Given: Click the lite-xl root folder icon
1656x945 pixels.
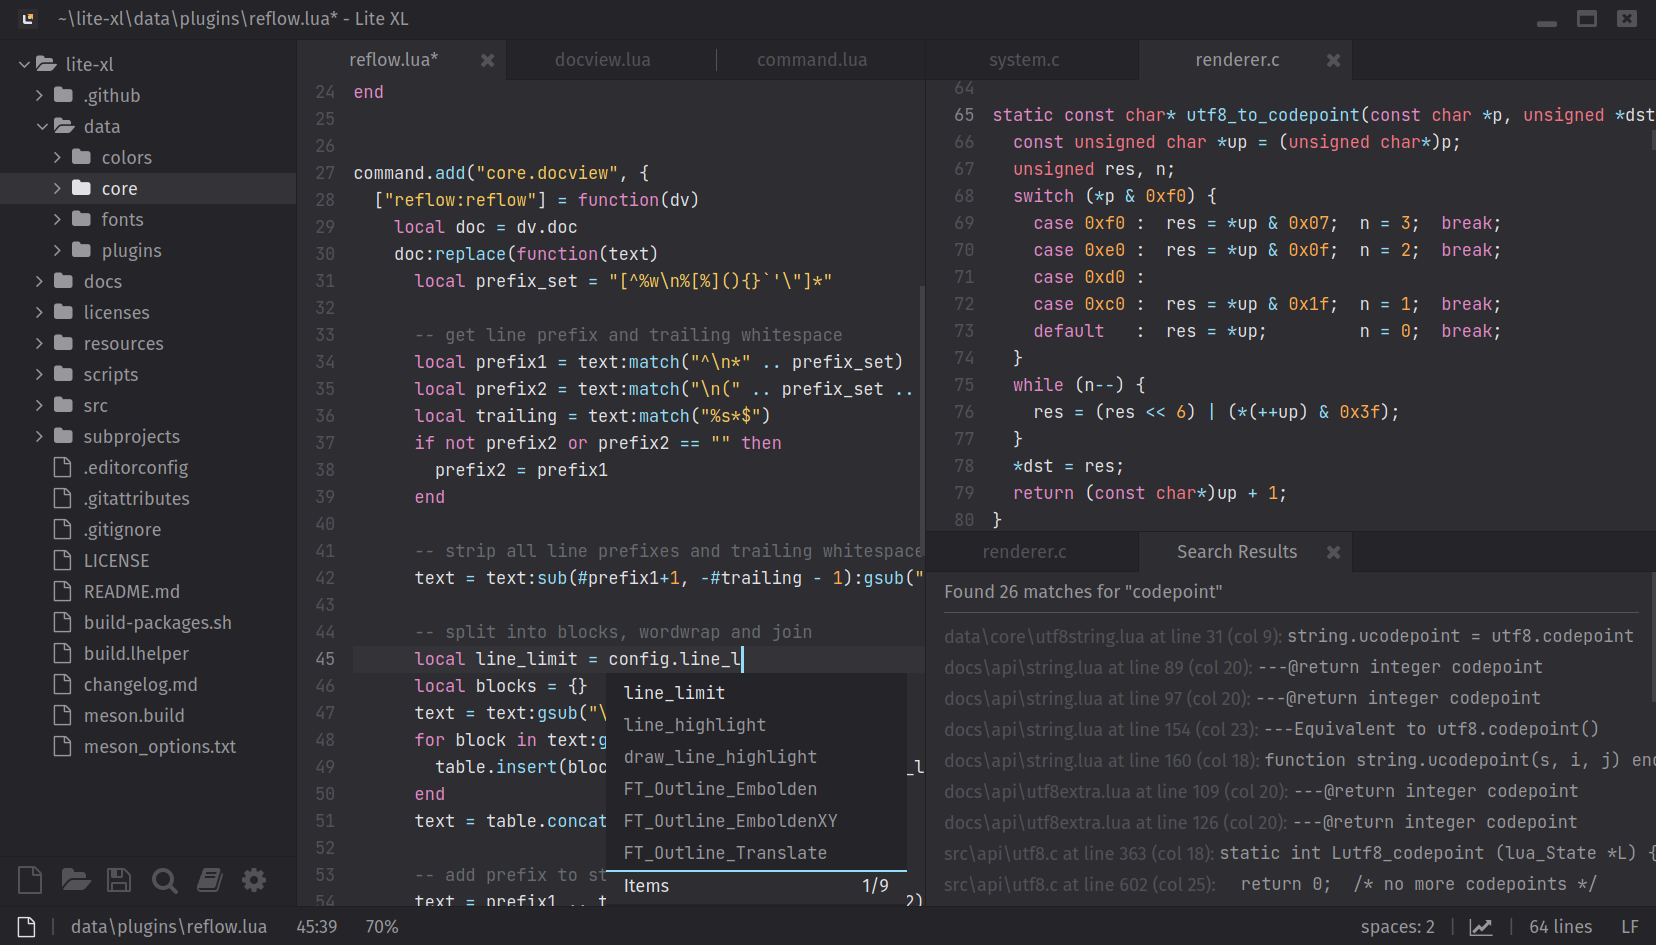Looking at the screenshot, I should (x=46, y=64).
